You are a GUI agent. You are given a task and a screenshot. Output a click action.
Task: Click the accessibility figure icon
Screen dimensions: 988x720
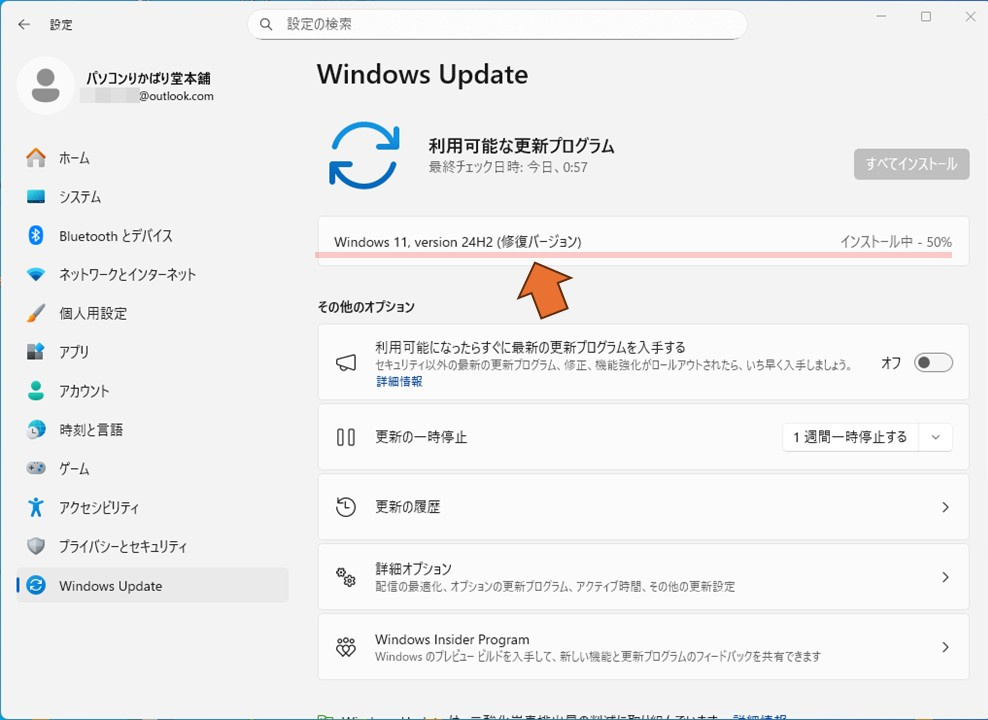(x=36, y=507)
